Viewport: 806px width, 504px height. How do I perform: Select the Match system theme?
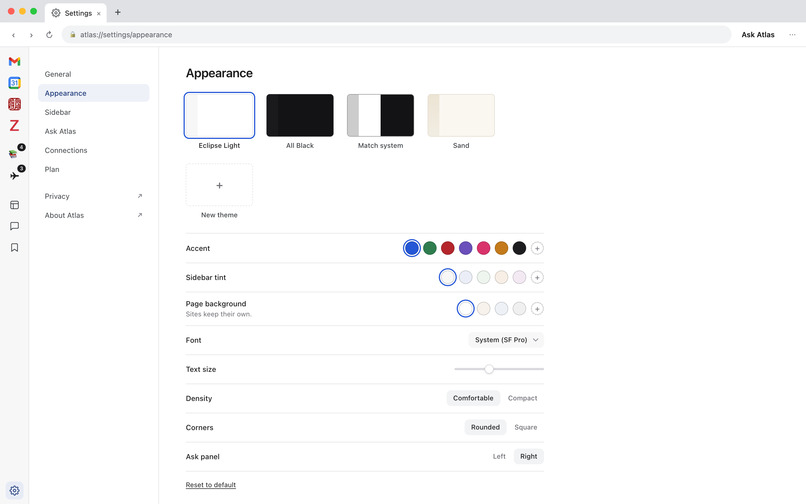pyautogui.click(x=380, y=115)
